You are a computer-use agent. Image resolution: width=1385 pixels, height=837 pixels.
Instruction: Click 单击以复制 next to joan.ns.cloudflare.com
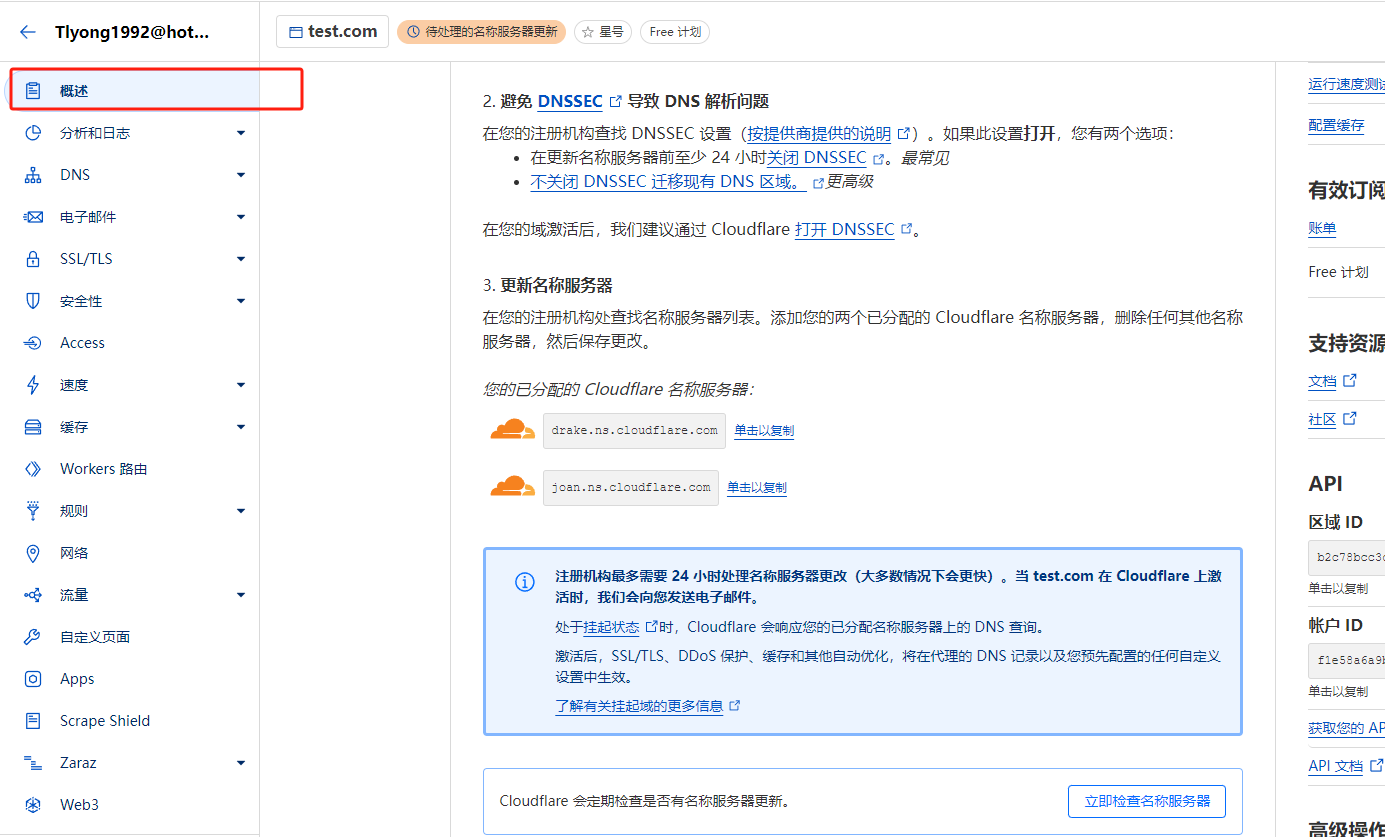757,488
